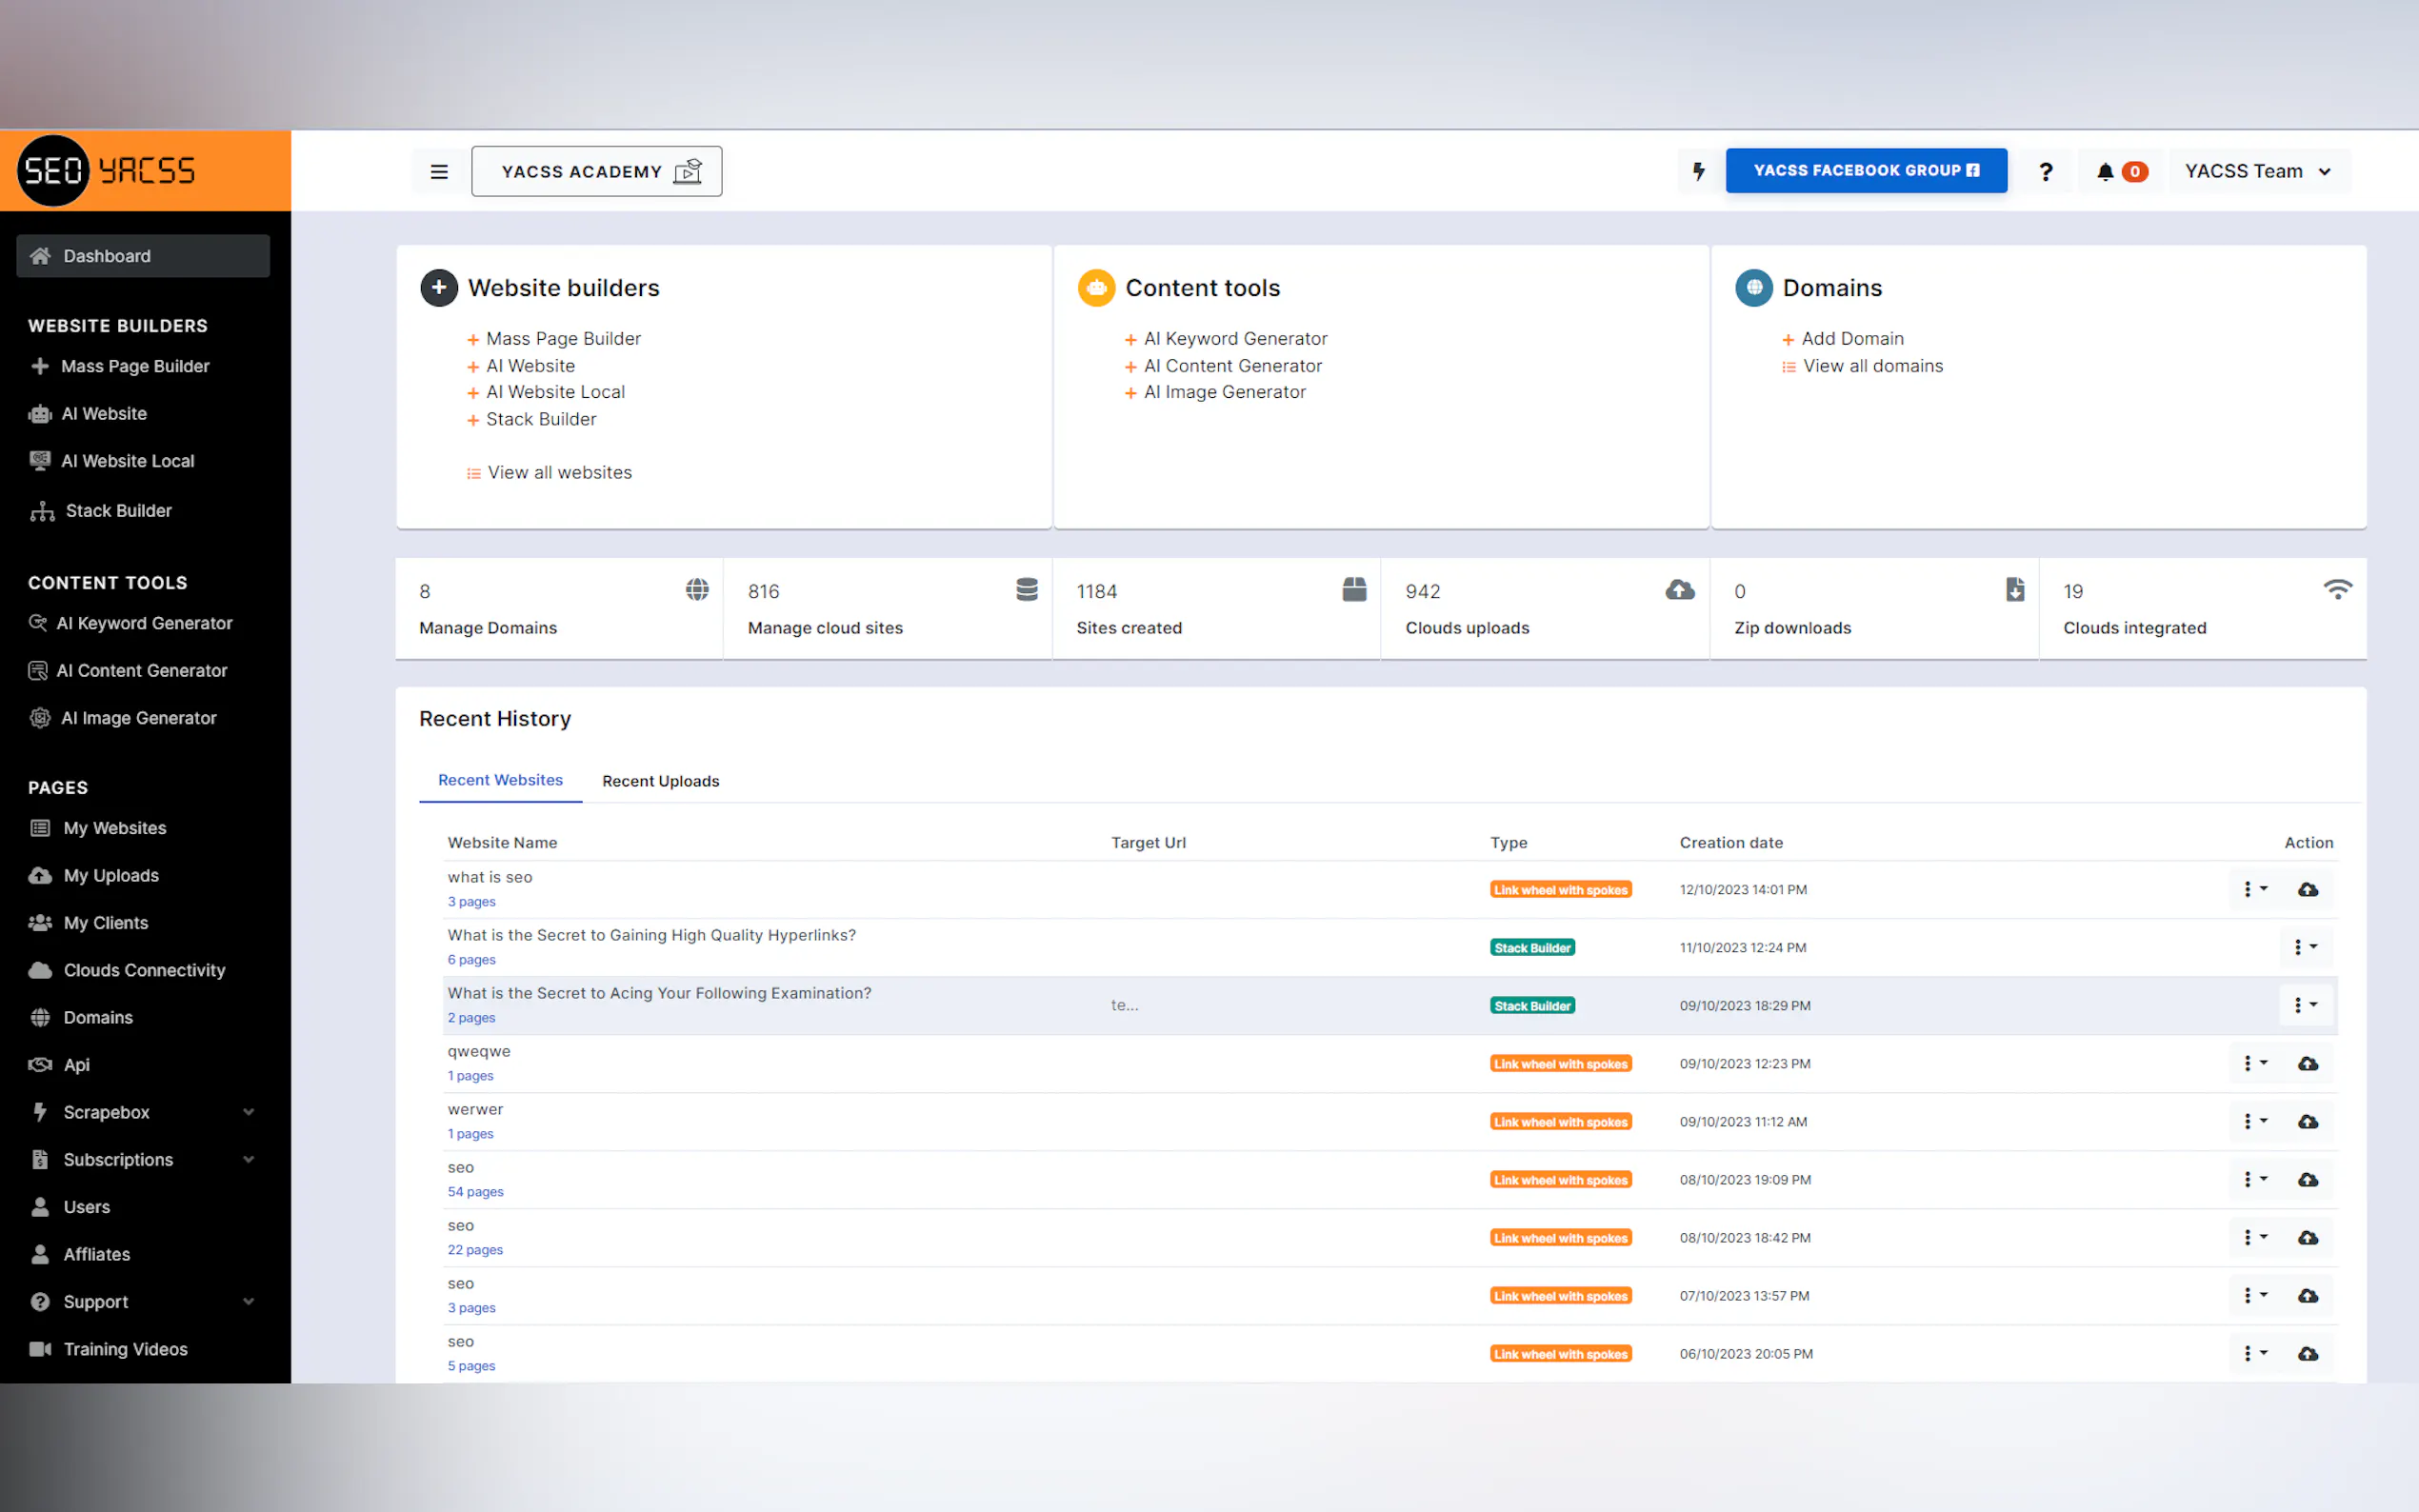This screenshot has width=2419, height=1512.
Task: Click the View all websites link
Action: [559, 472]
